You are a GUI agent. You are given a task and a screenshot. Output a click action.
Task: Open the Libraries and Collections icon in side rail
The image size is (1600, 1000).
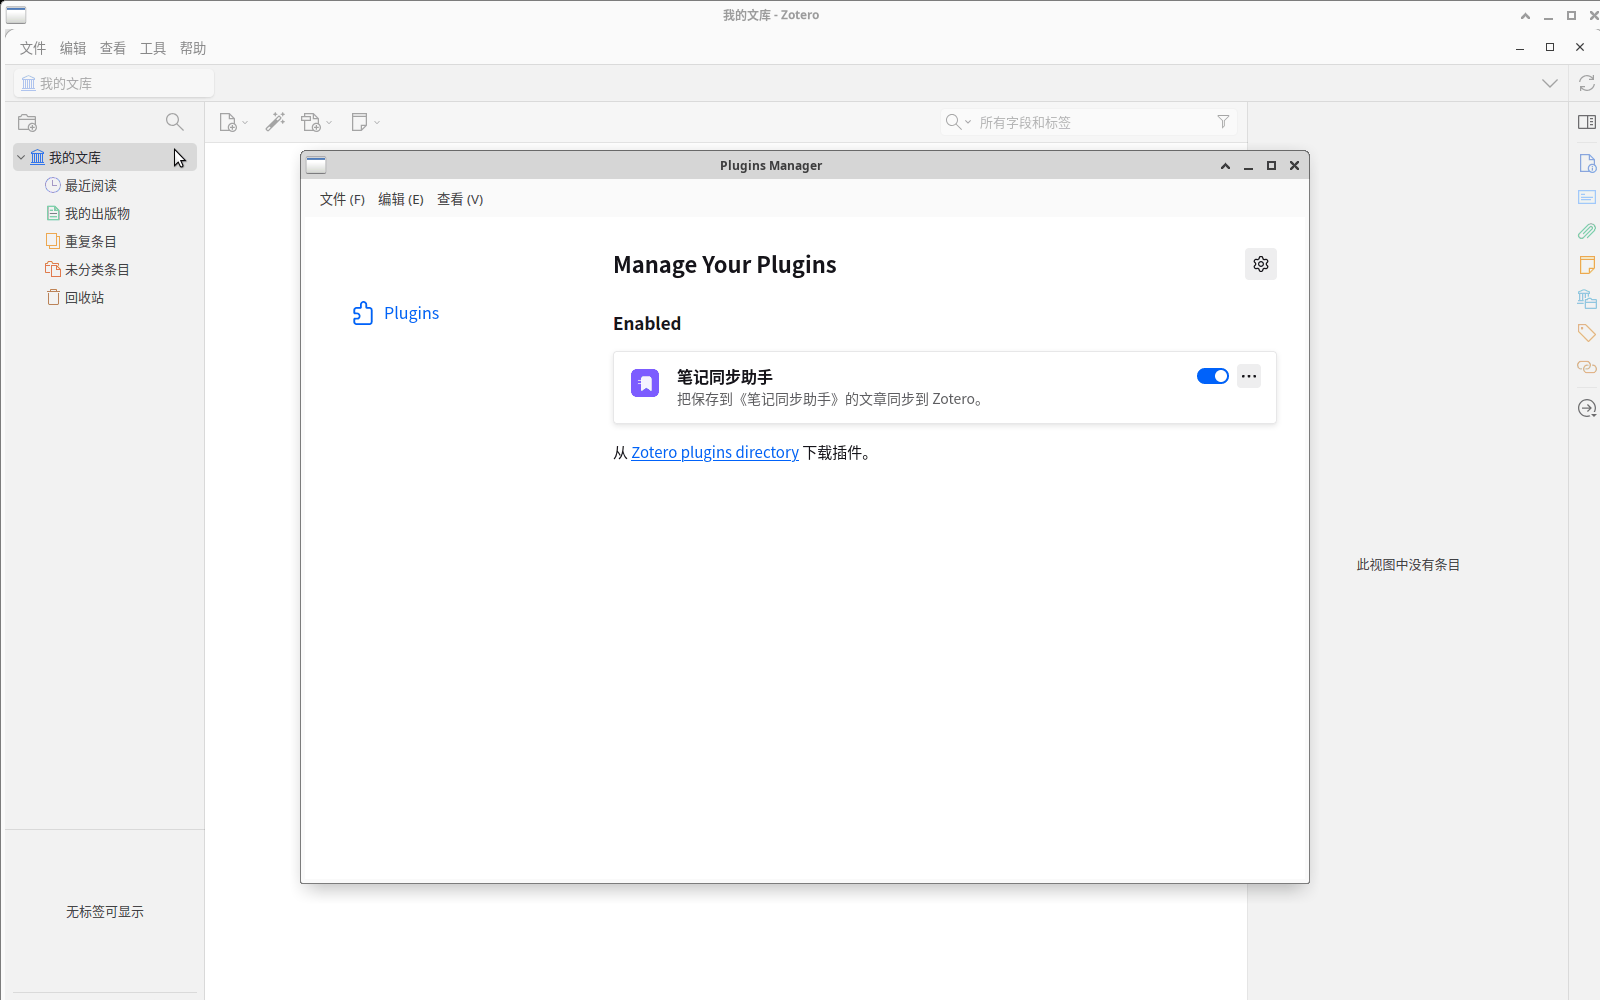click(1586, 299)
